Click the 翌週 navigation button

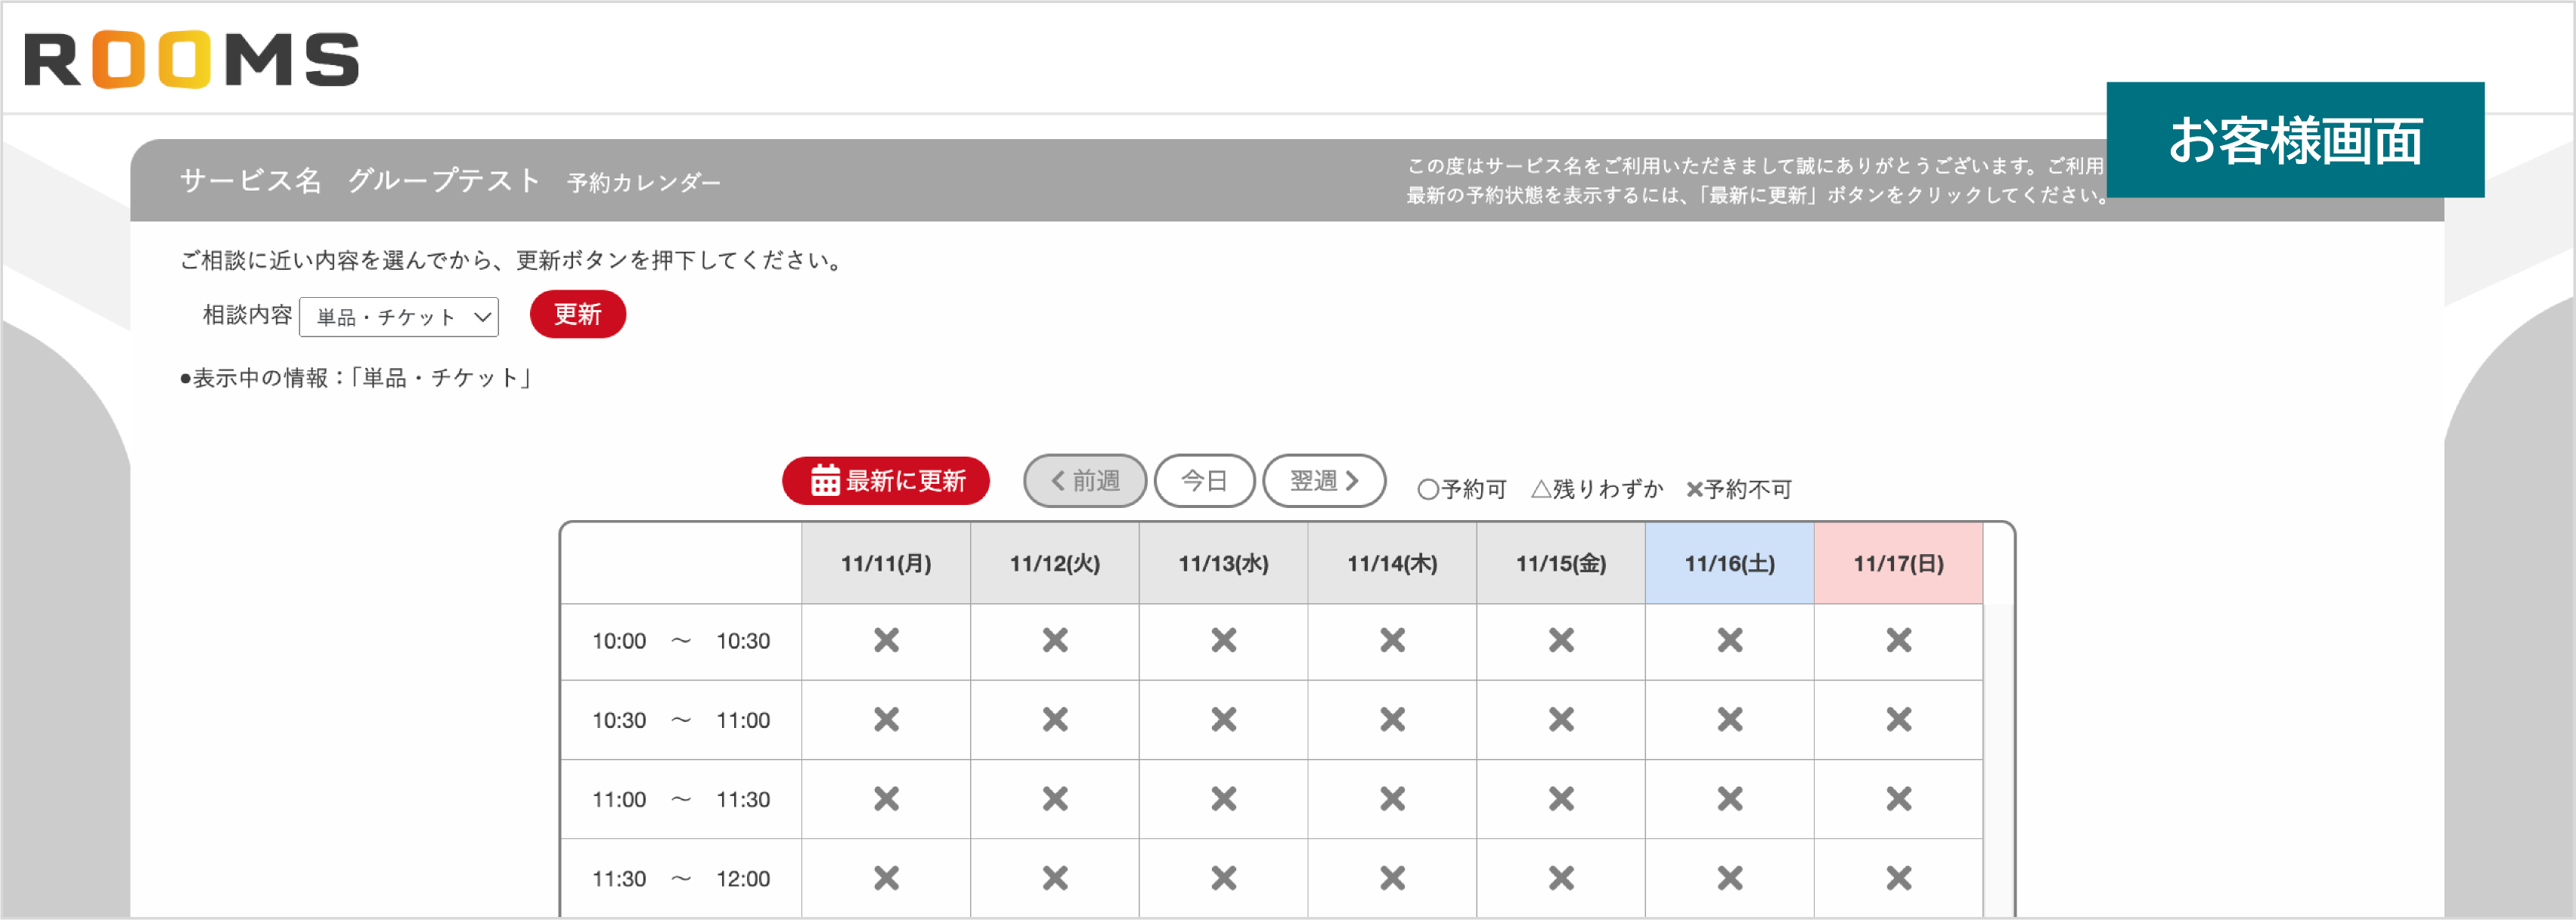coord(1324,480)
